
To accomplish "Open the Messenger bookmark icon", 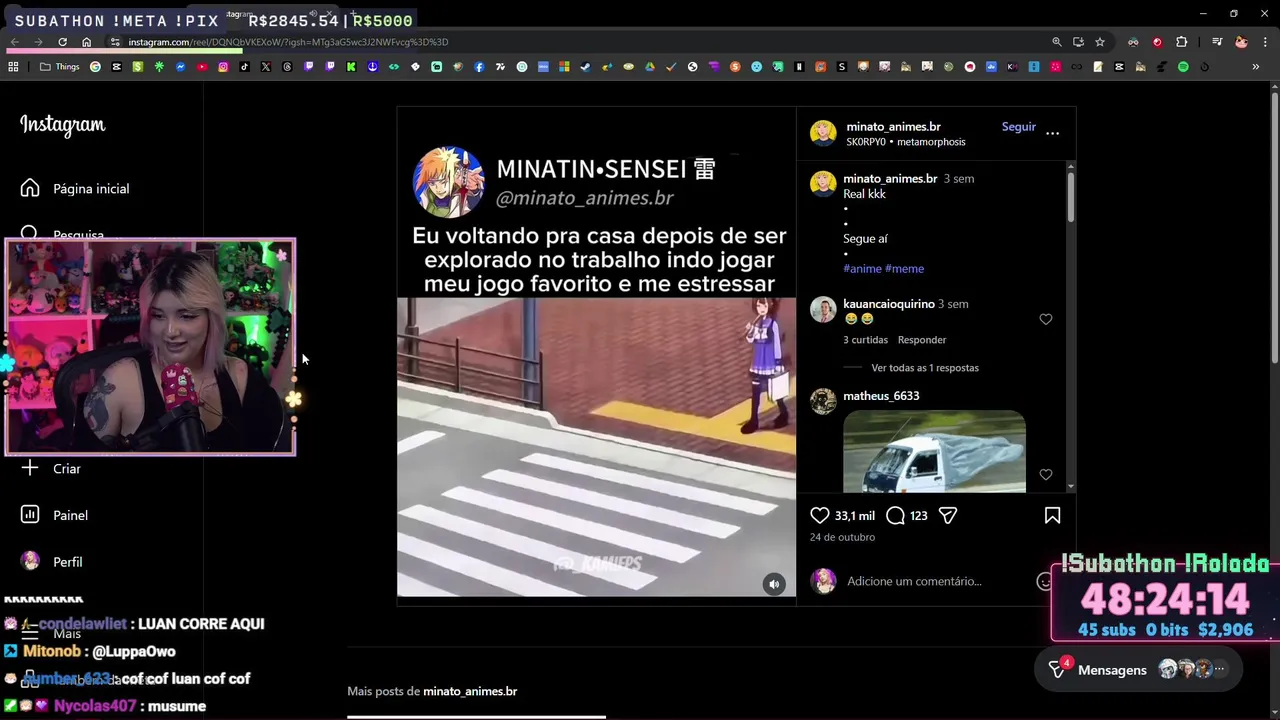I will (181, 67).
